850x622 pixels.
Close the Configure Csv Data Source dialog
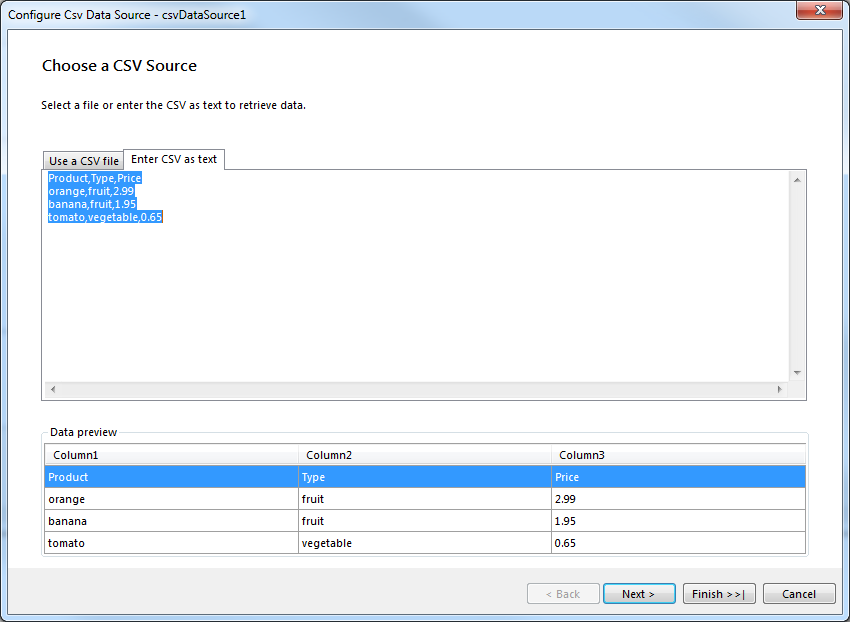(819, 11)
